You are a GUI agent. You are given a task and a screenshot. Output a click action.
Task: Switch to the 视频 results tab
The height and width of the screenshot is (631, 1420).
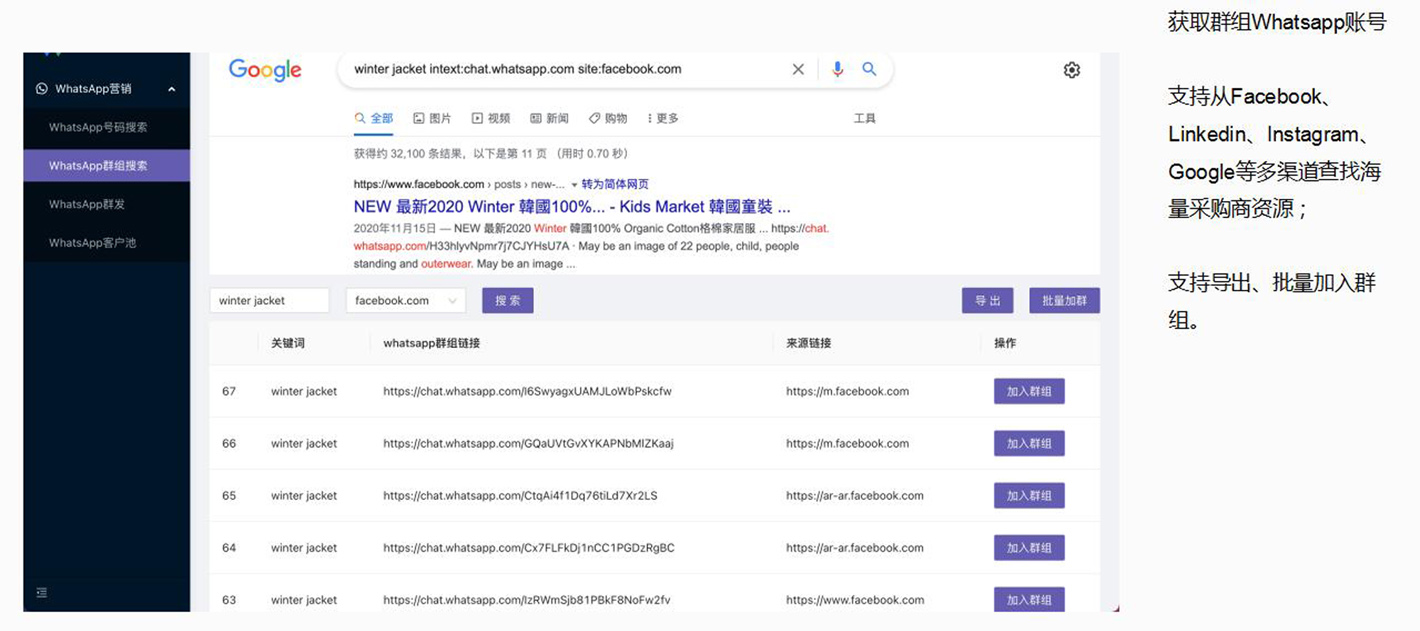(491, 118)
